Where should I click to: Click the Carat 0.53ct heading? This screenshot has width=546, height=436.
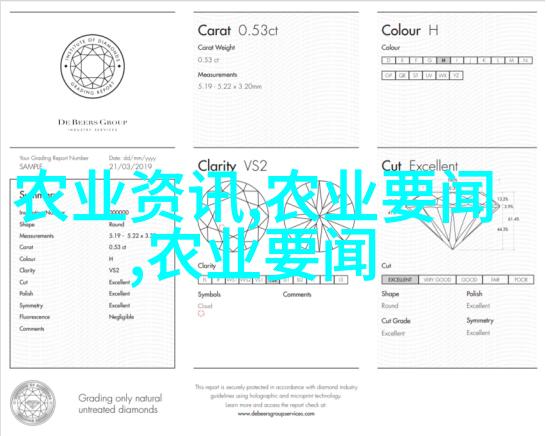(238, 31)
